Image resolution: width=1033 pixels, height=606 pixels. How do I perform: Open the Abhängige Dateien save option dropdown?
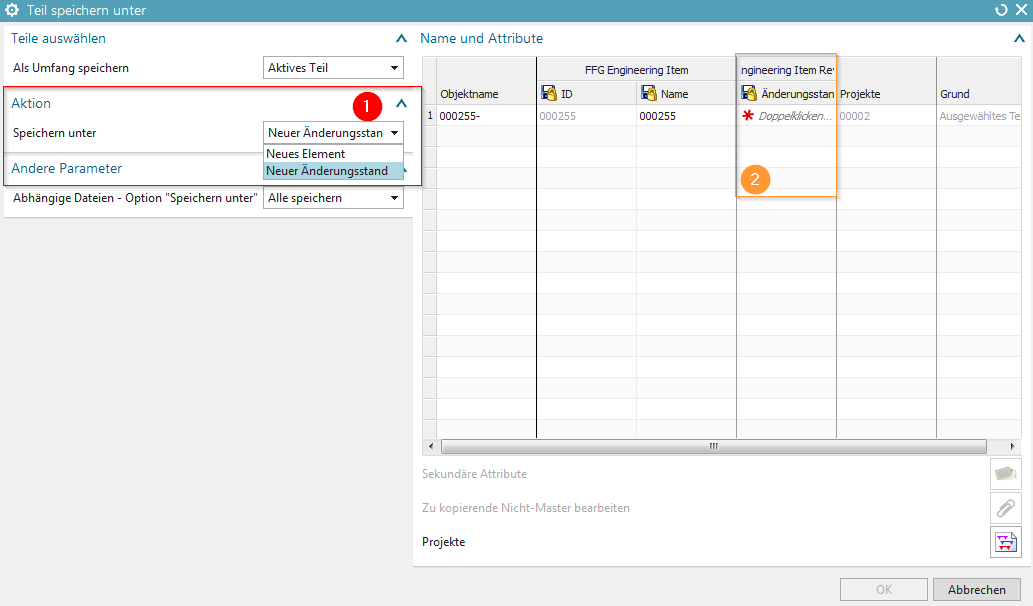(334, 198)
